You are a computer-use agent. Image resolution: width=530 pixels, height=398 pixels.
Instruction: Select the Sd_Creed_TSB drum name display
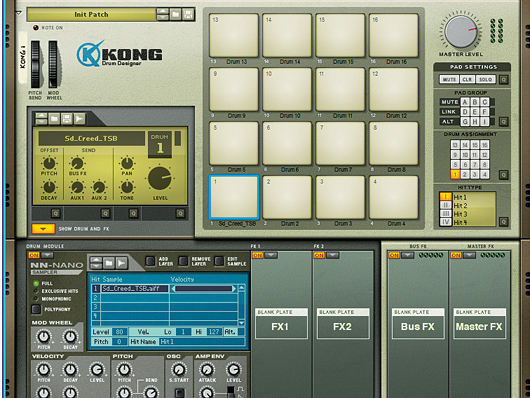[x=91, y=139]
